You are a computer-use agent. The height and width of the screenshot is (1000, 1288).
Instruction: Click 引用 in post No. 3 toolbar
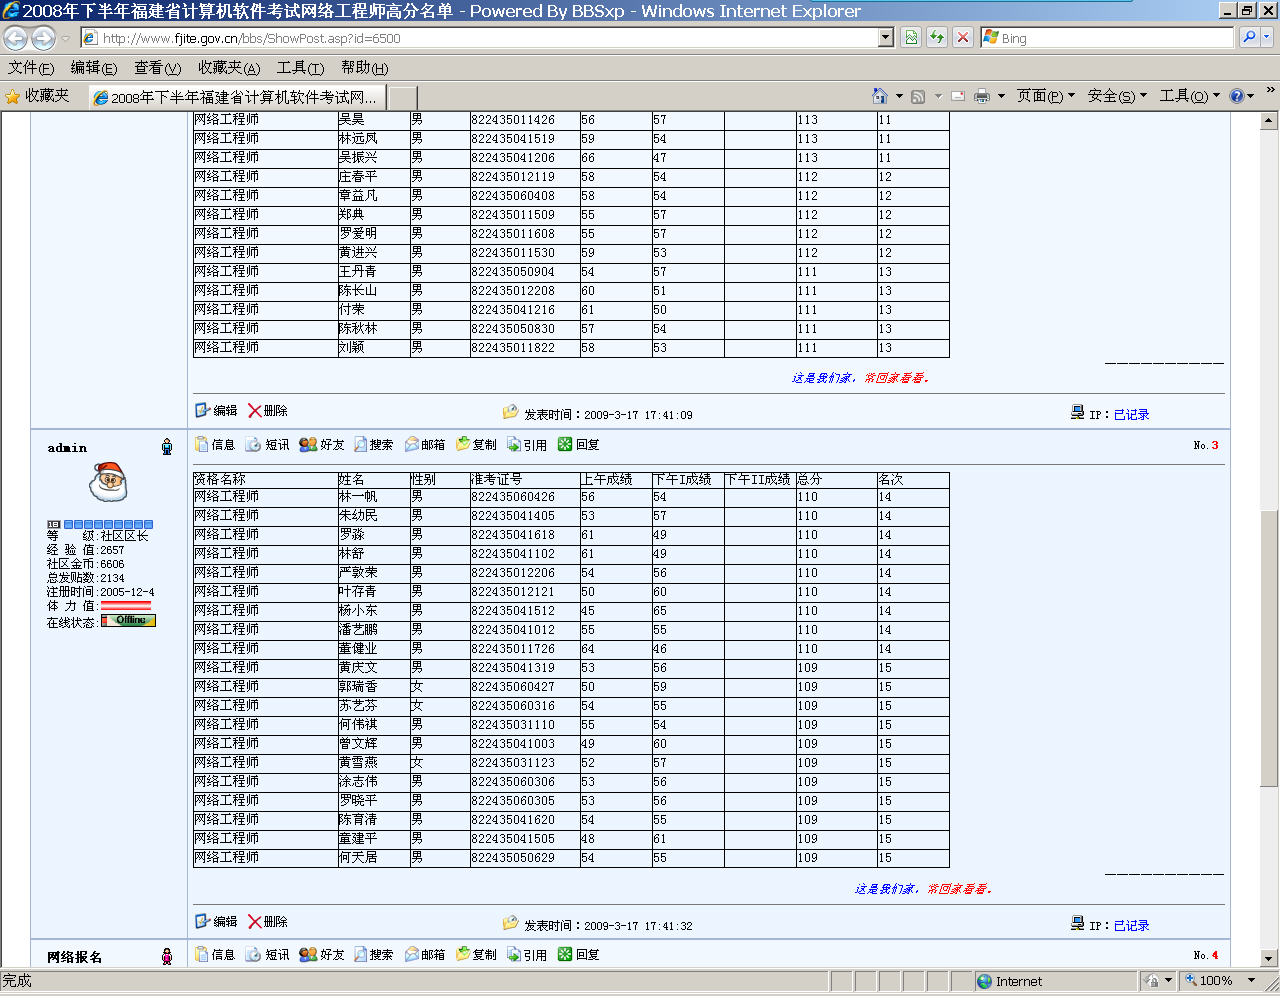click(527, 445)
